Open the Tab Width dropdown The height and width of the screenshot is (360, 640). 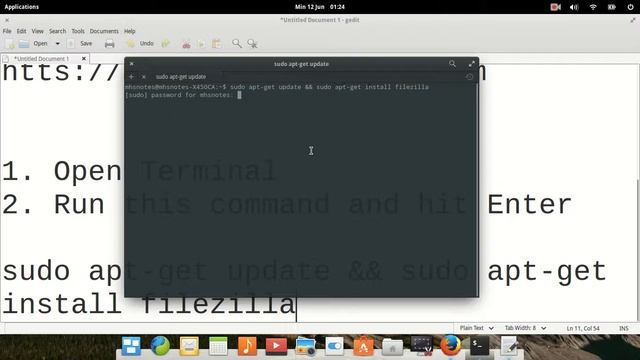coord(525,328)
